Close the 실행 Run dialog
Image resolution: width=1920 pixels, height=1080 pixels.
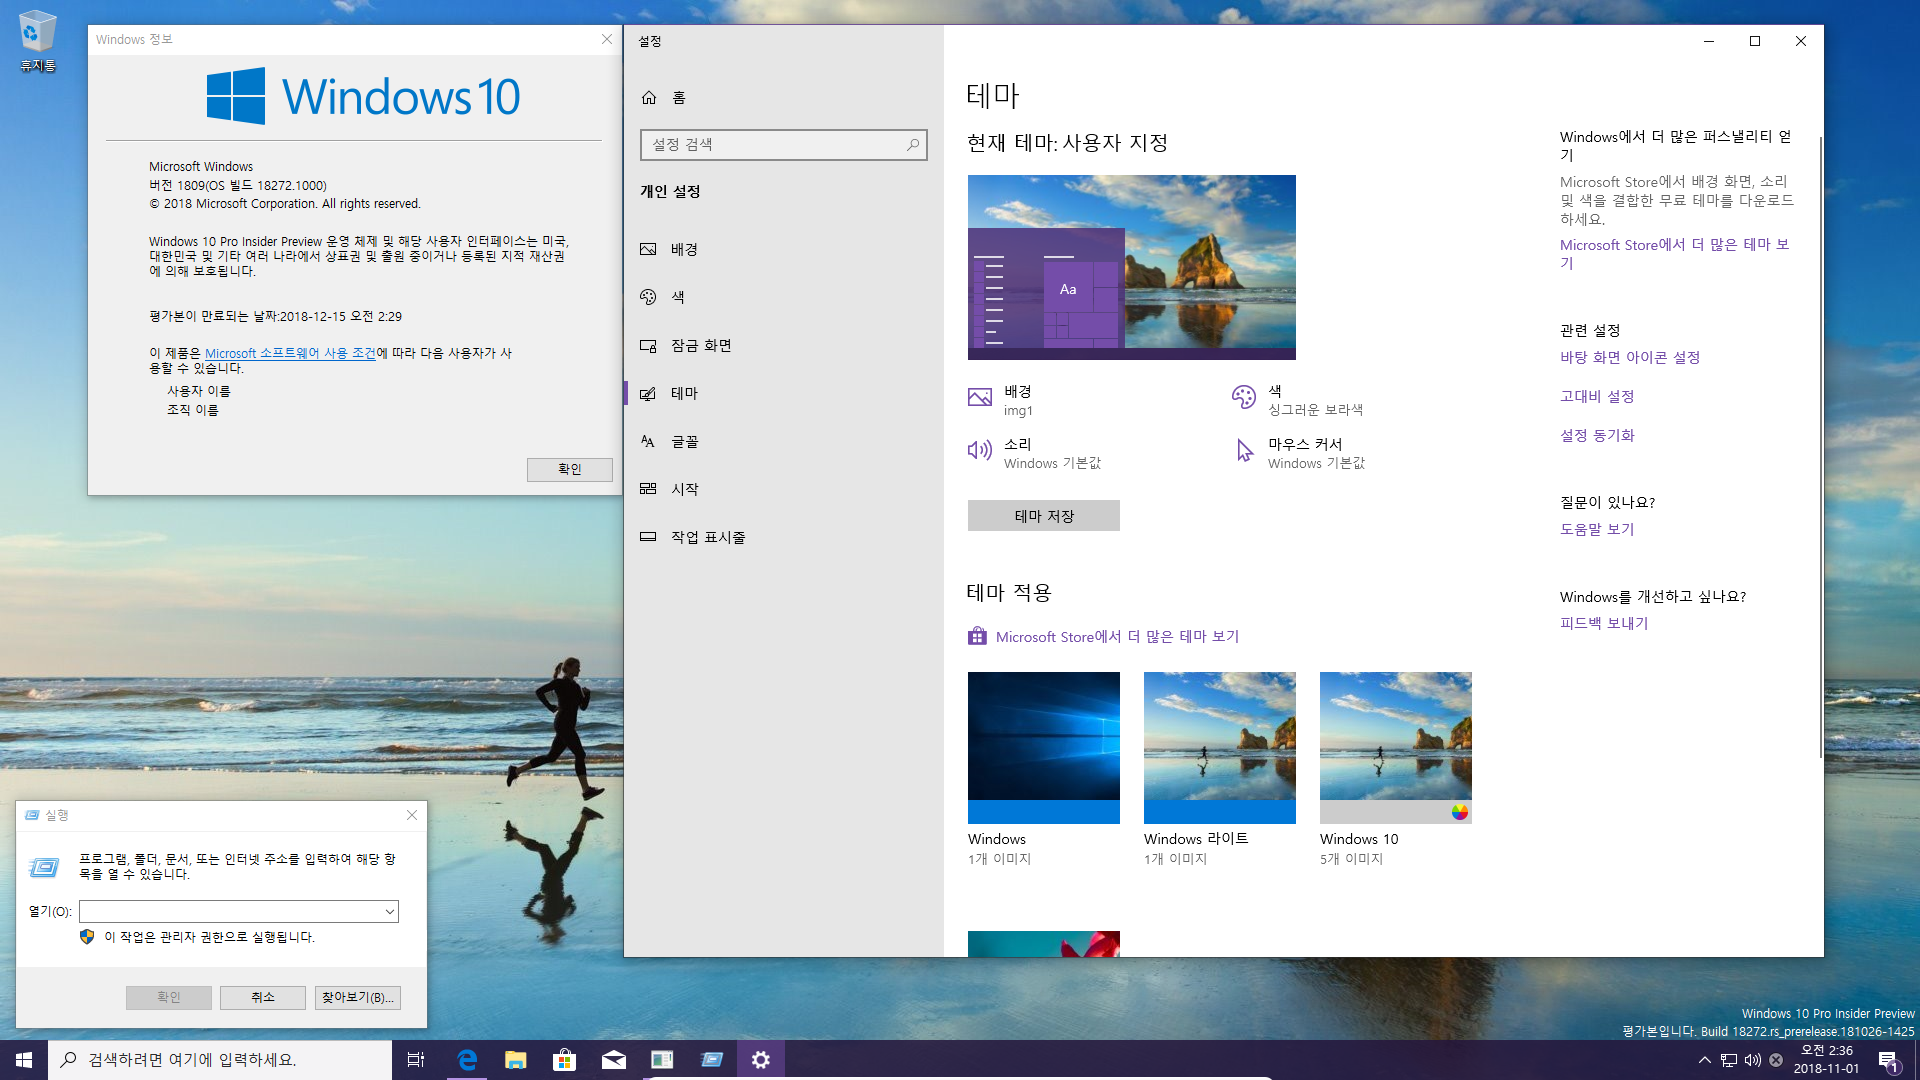(412, 815)
